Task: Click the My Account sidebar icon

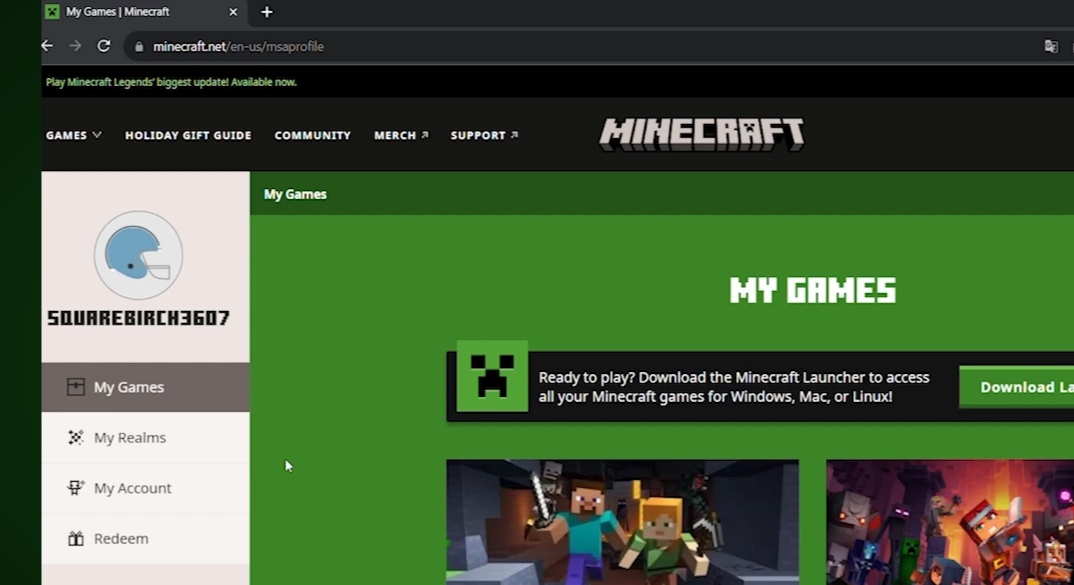Action: click(x=75, y=488)
